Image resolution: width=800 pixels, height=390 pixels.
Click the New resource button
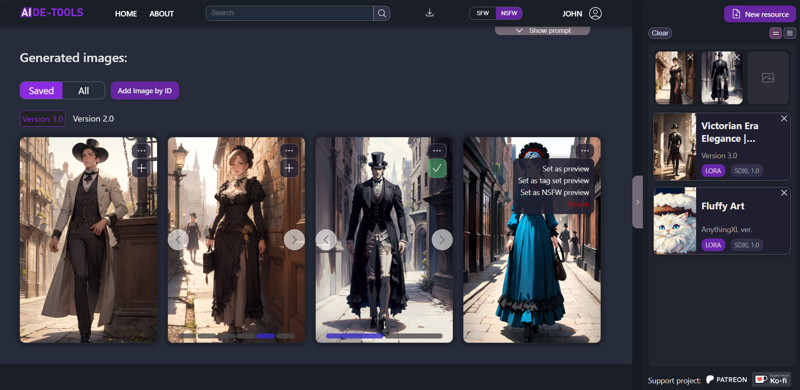[760, 14]
